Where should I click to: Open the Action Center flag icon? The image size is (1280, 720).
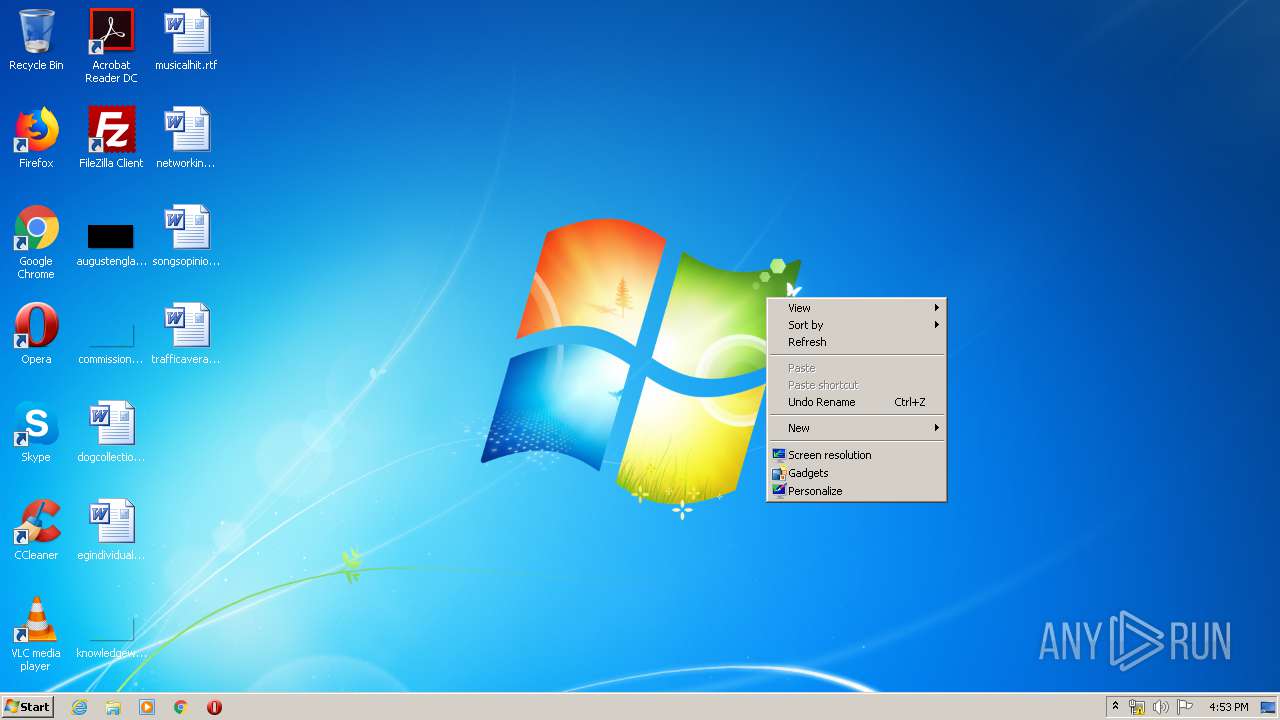point(1185,707)
